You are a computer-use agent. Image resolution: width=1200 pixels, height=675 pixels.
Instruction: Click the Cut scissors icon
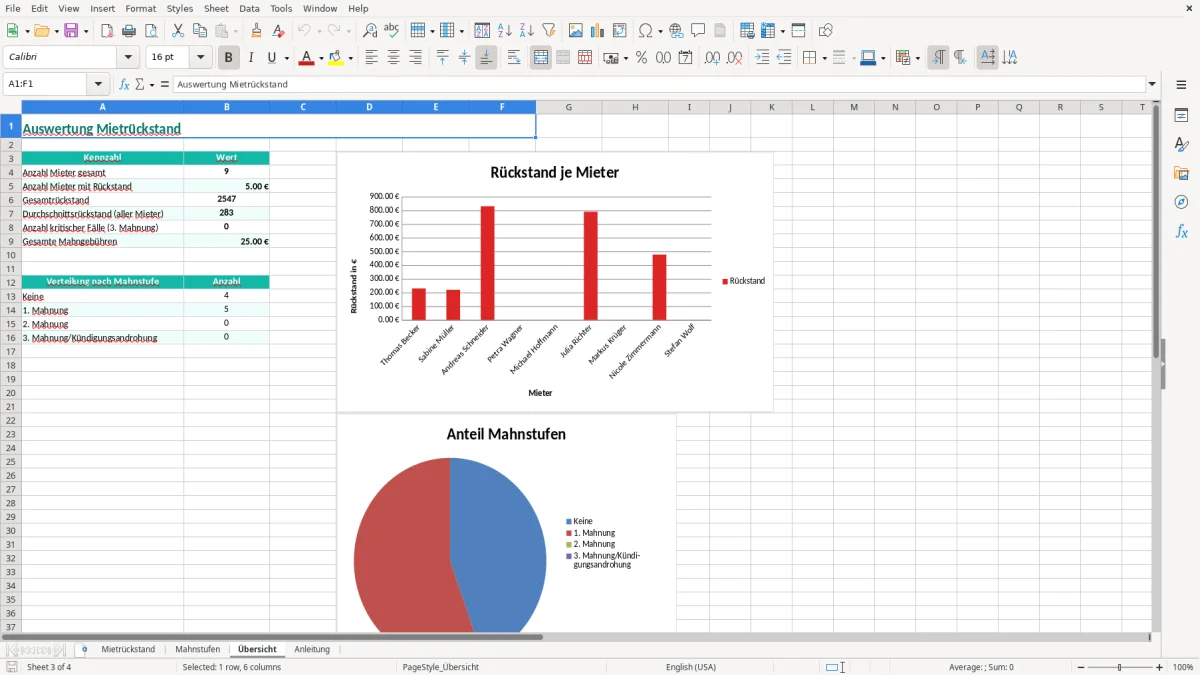click(x=178, y=31)
